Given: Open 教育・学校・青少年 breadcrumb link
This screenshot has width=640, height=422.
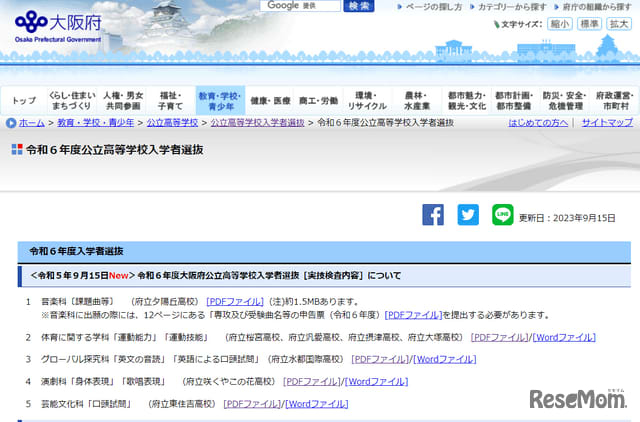Looking at the screenshot, I should click(96, 123).
